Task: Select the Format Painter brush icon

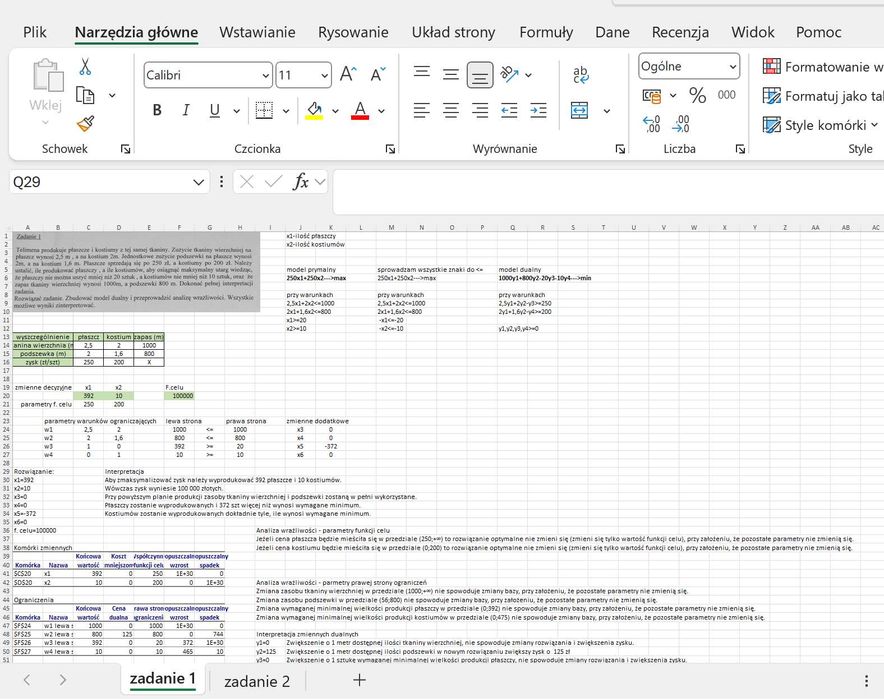Action: [85, 123]
